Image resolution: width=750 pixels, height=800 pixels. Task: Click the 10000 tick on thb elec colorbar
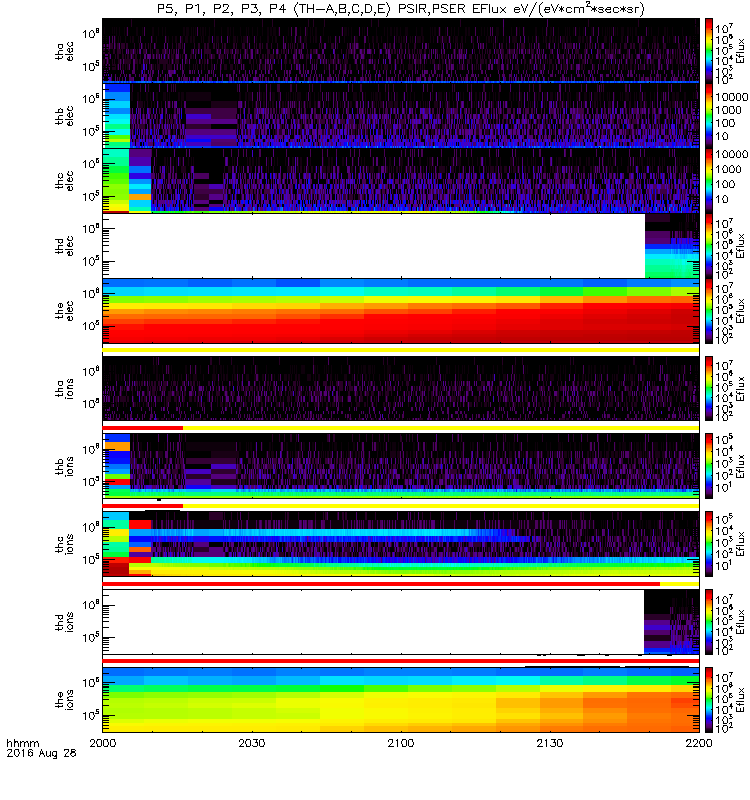(732, 97)
